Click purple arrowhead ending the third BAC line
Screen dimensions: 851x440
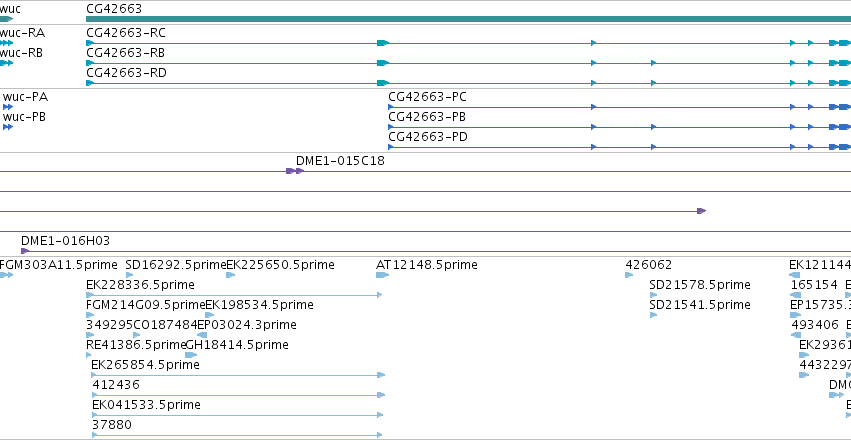702,211
